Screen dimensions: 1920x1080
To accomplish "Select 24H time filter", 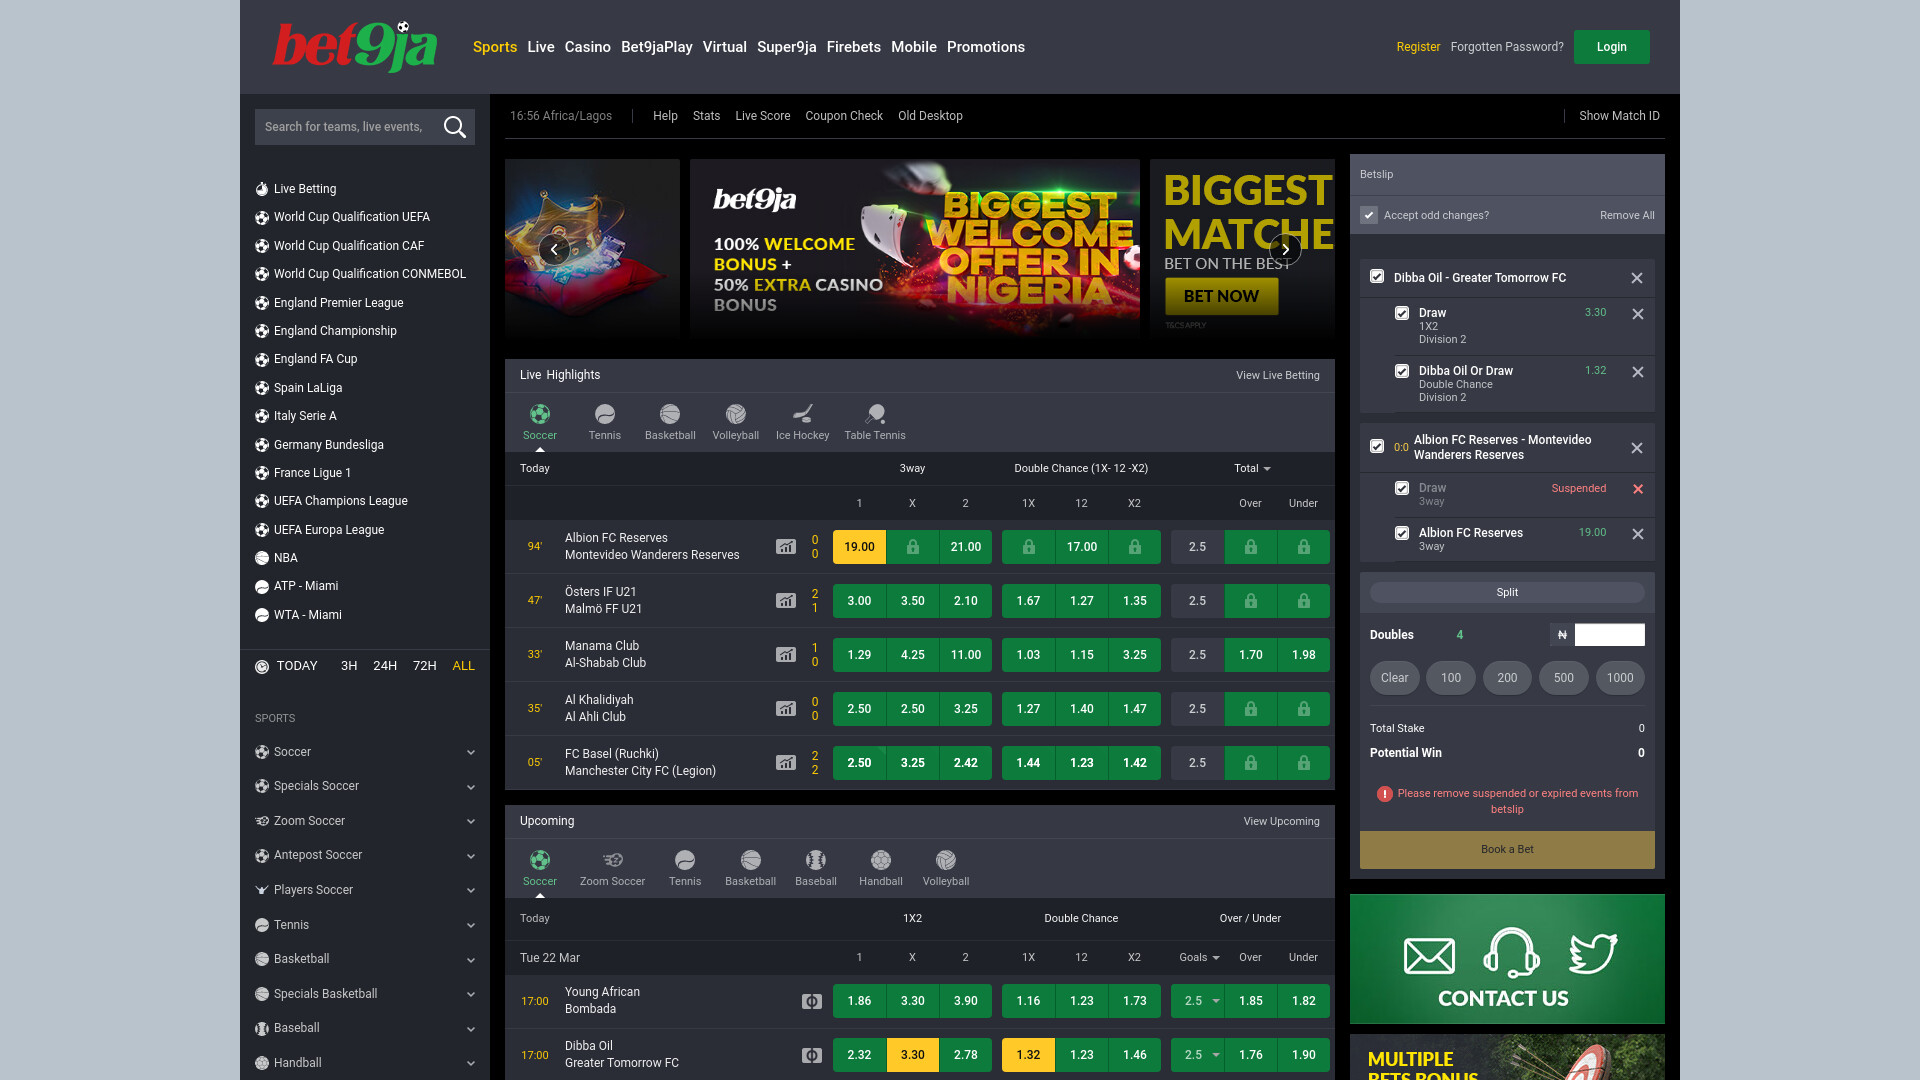I will click(x=385, y=666).
